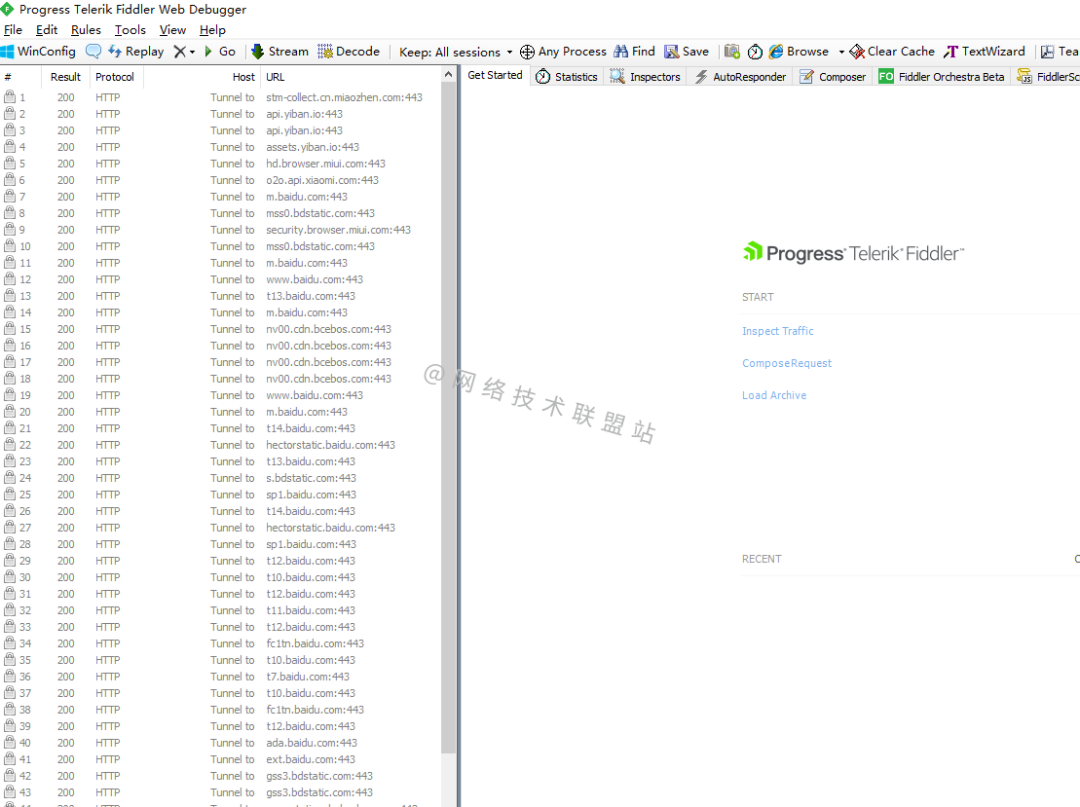Image resolution: width=1080 pixels, height=807 pixels.
Task: Click lock icon of session 30
Action: (x=10, y=576)
